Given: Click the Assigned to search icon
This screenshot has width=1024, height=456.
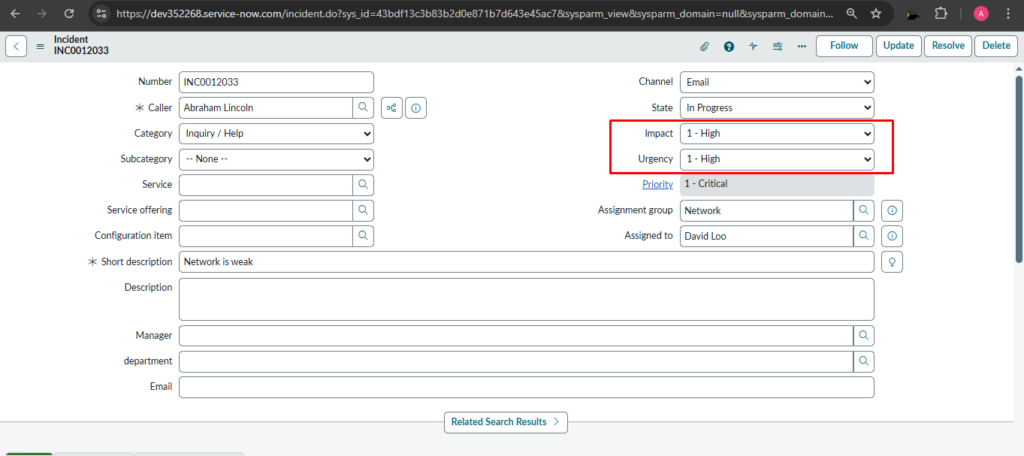Looking at the screenshot, I should pos(863,236).
